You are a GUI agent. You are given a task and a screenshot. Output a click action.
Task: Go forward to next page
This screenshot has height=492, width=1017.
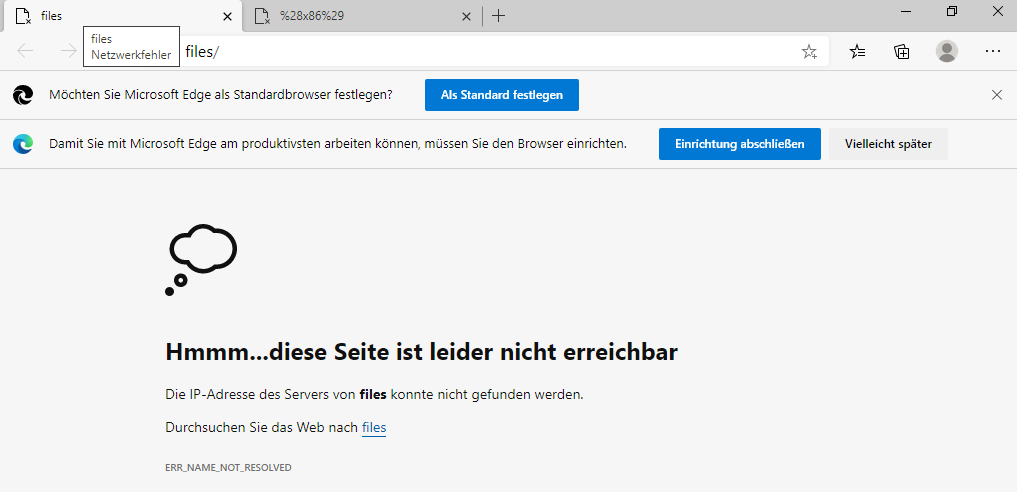pyautogui.click(x=68, y=51)
